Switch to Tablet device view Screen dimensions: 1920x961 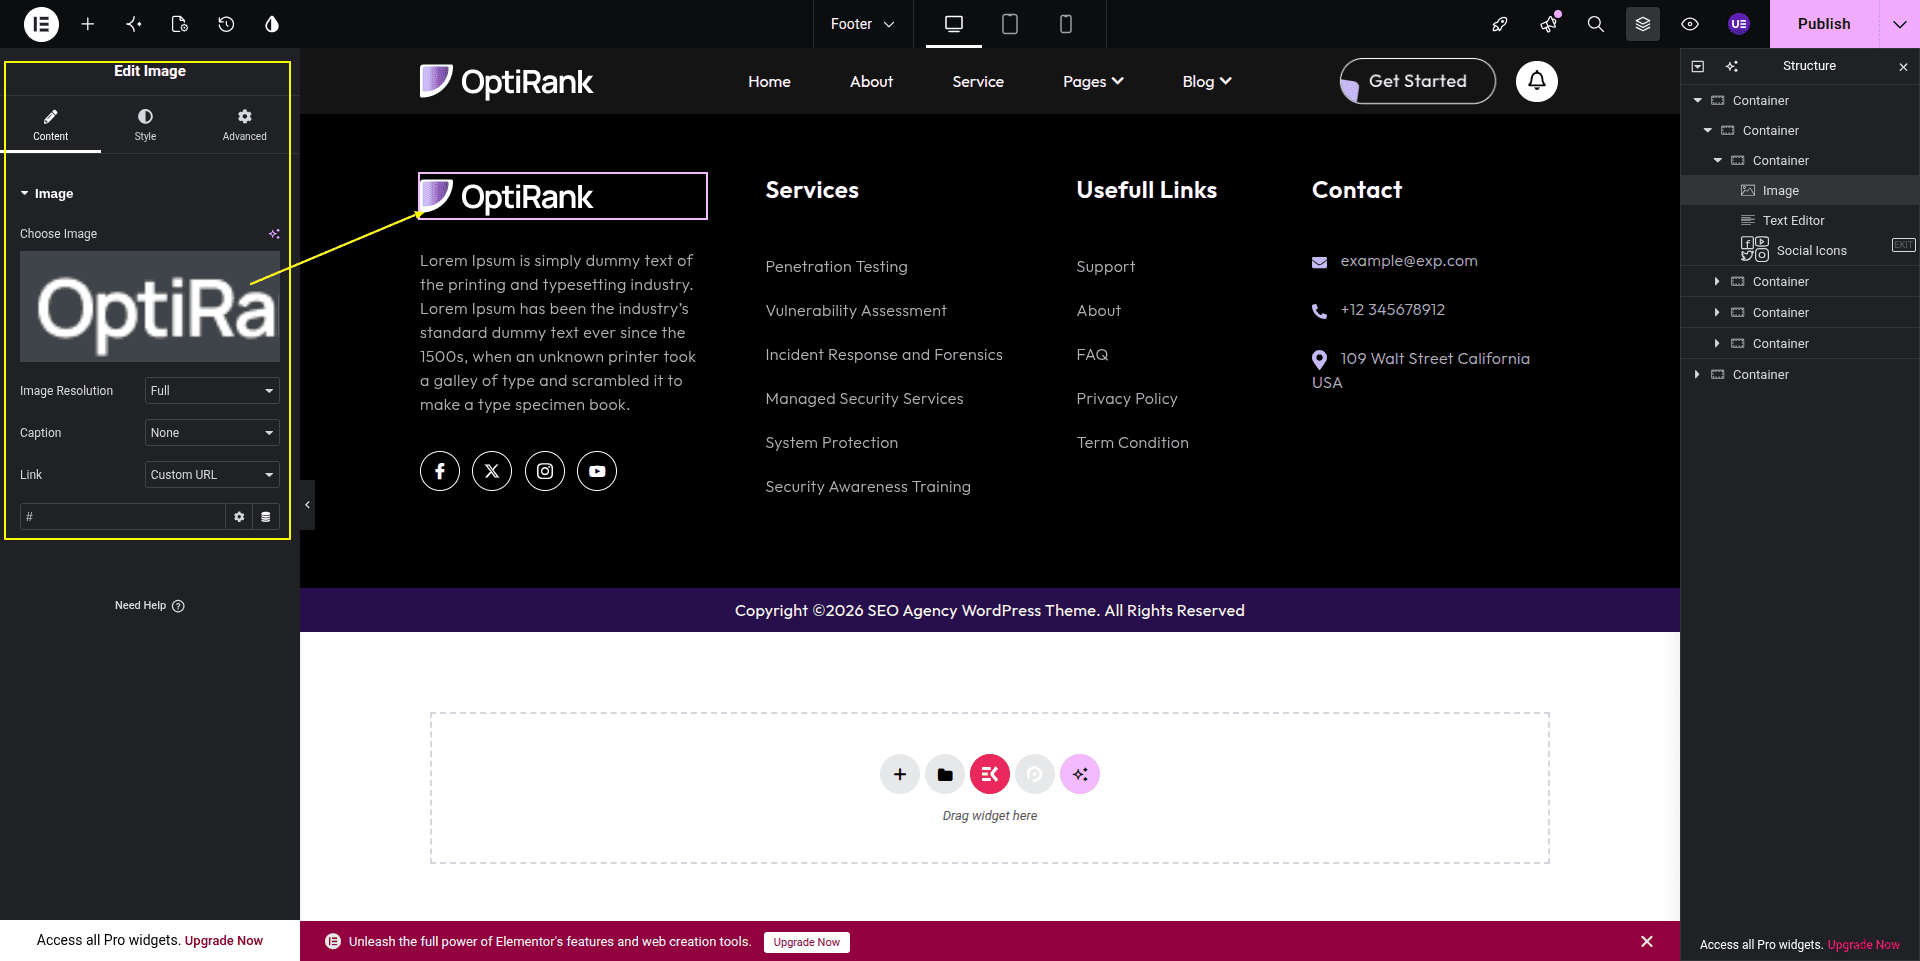coord(1010,24)
